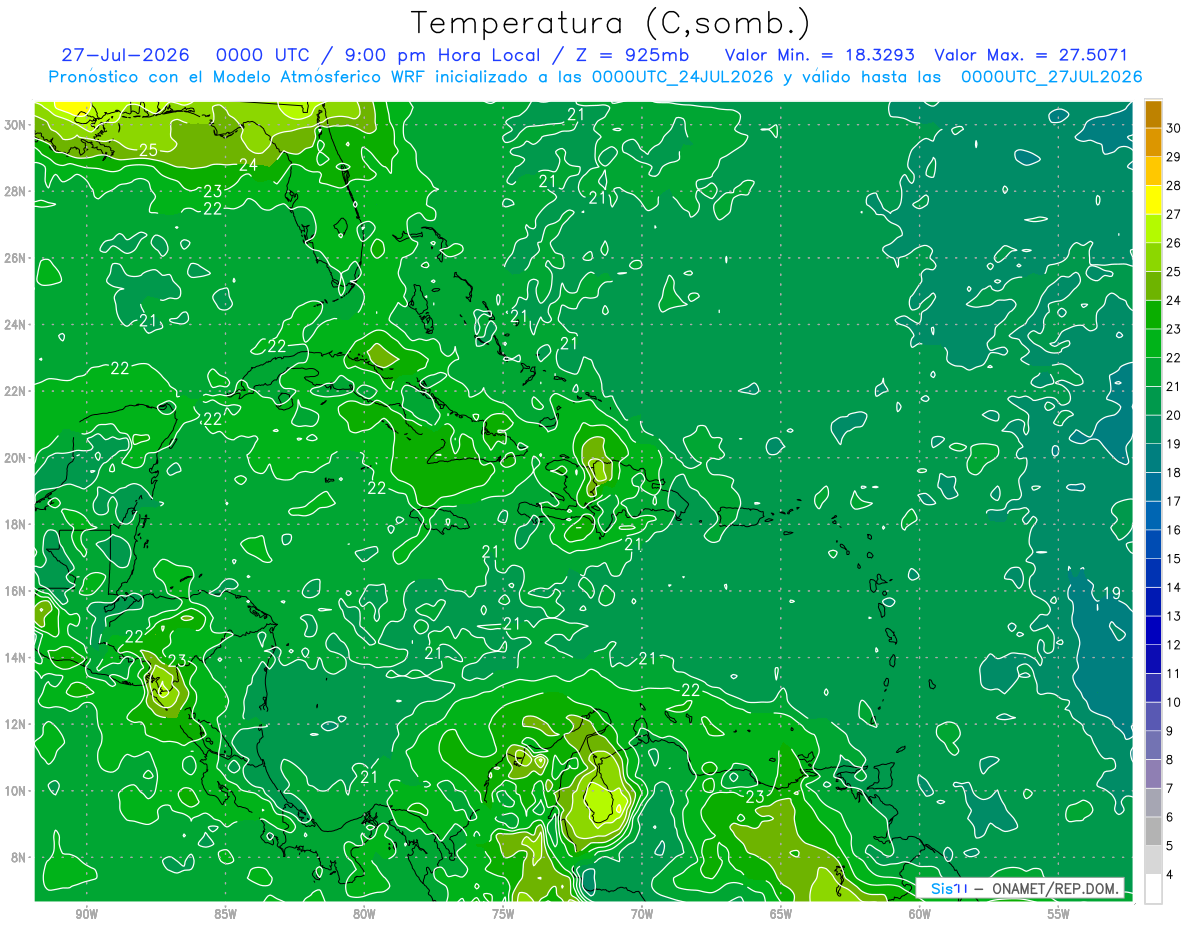Click the color bar label '20'

click(x=1174, y=415)
